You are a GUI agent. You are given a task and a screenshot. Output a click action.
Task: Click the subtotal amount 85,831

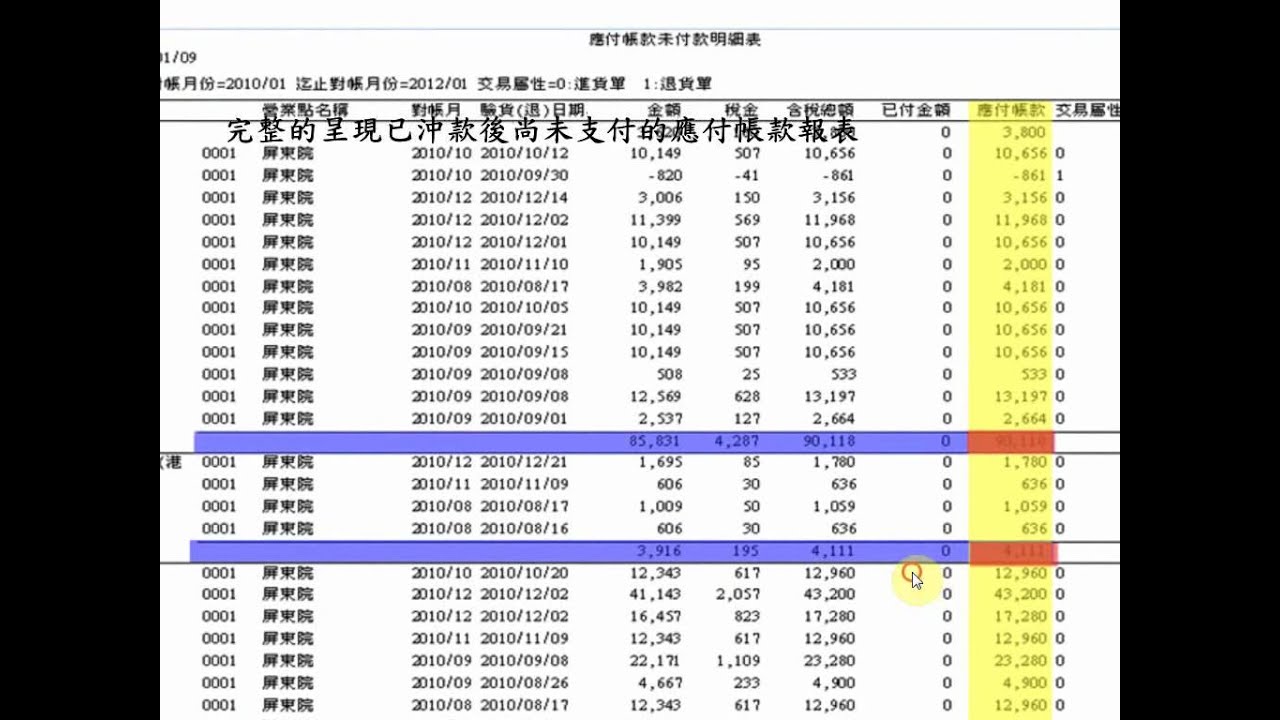coord(656,440)
